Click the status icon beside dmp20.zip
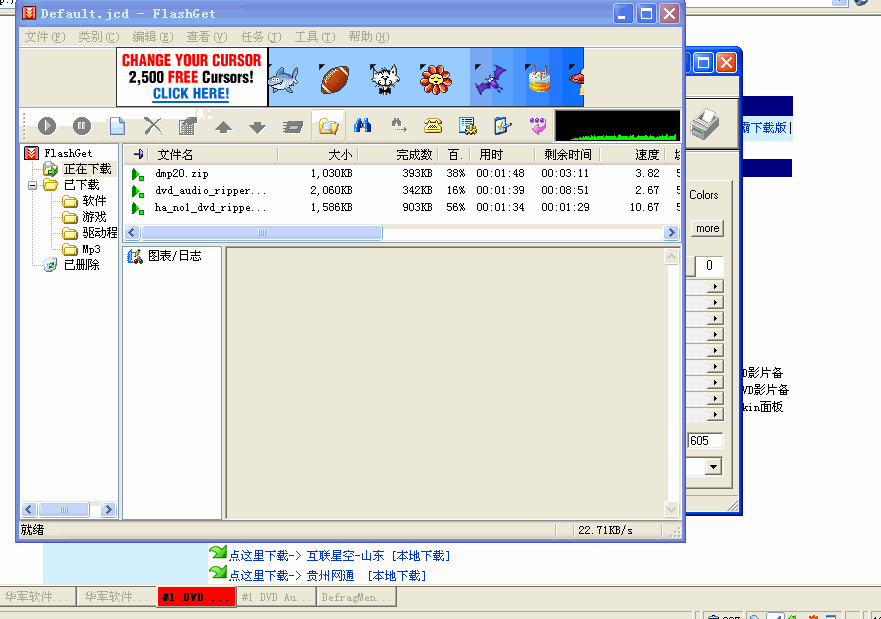The width and height of the screenshot is (881, 619). click(138, 174)
